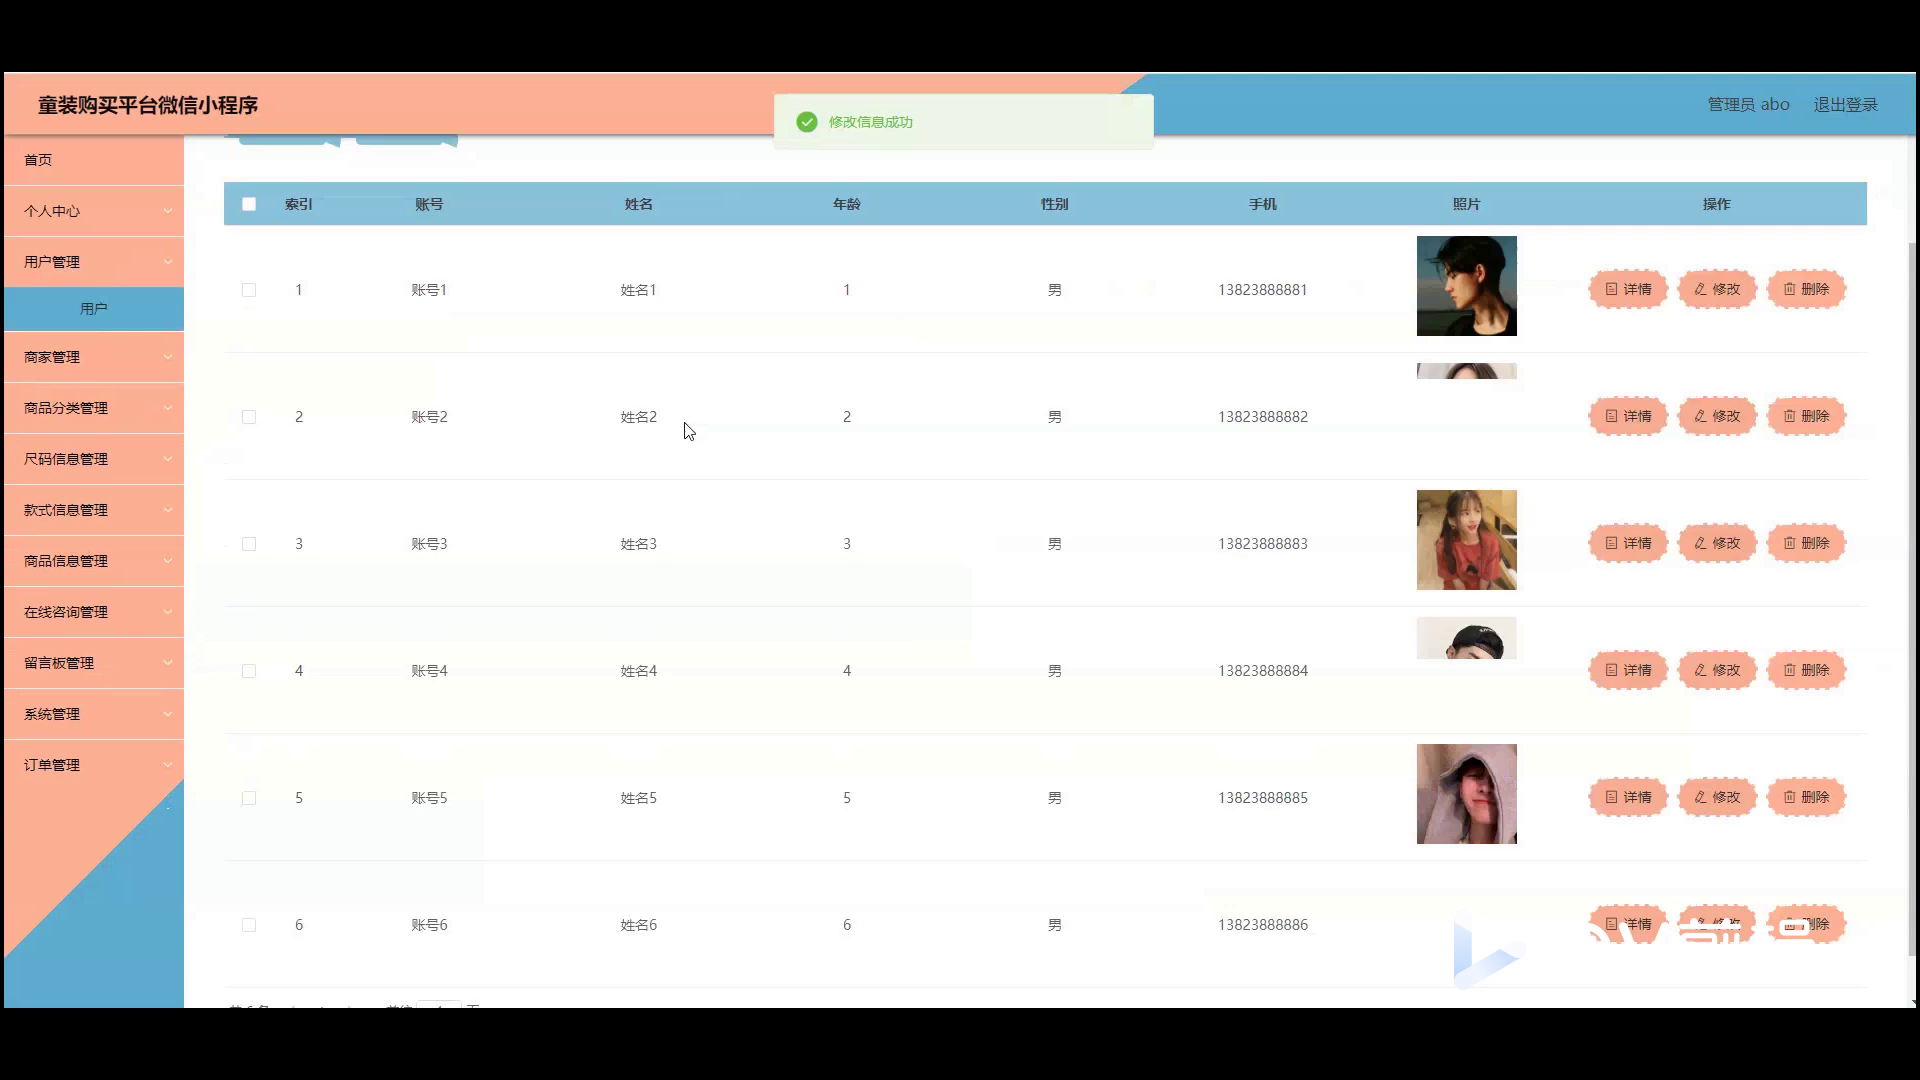This screenshot has height=1080, width=1920.
Task: Expand the 尺码信息管理 sidebar menu
Action: click(94, 459)
